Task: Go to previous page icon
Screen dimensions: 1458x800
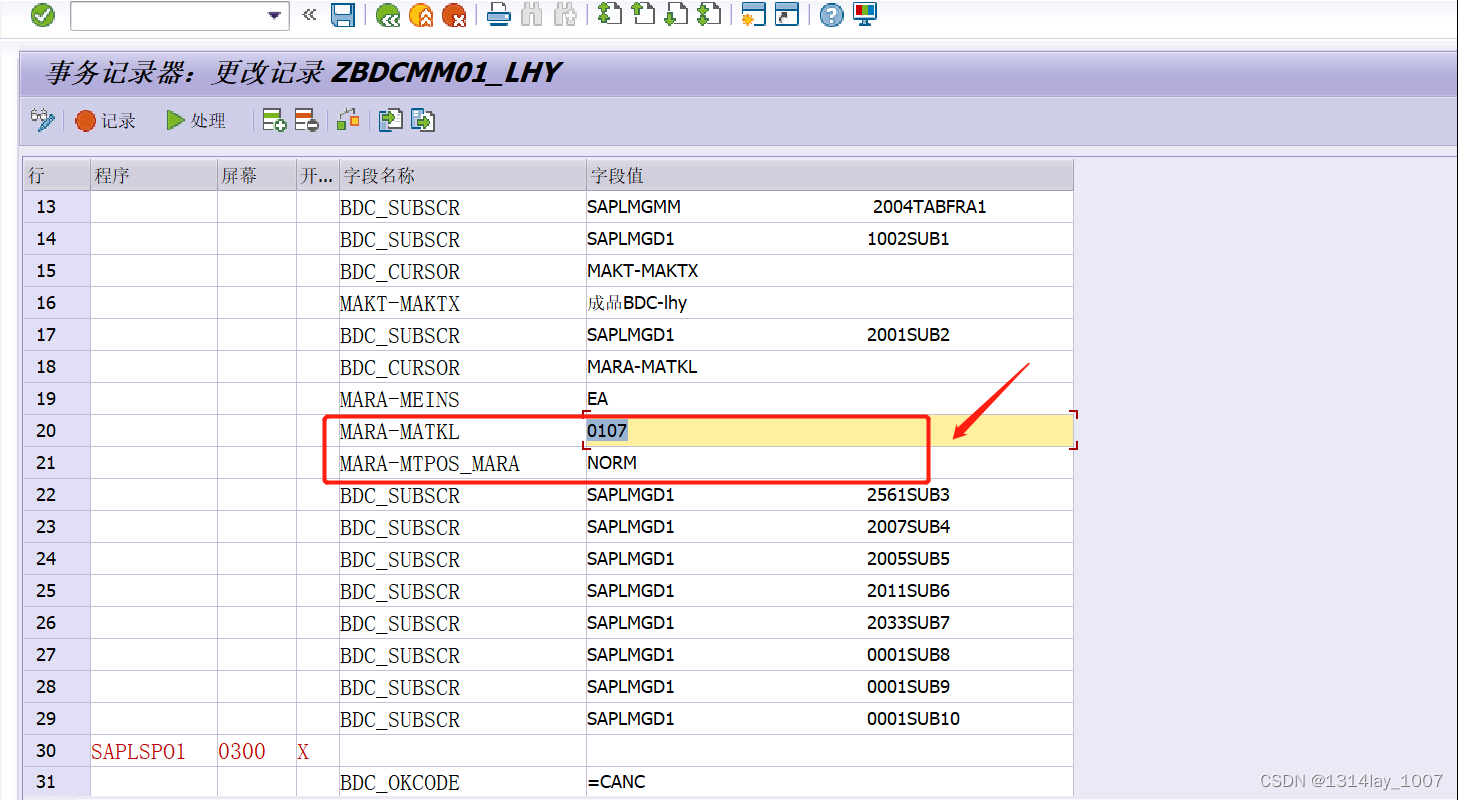Action: (x=643, y=15)
